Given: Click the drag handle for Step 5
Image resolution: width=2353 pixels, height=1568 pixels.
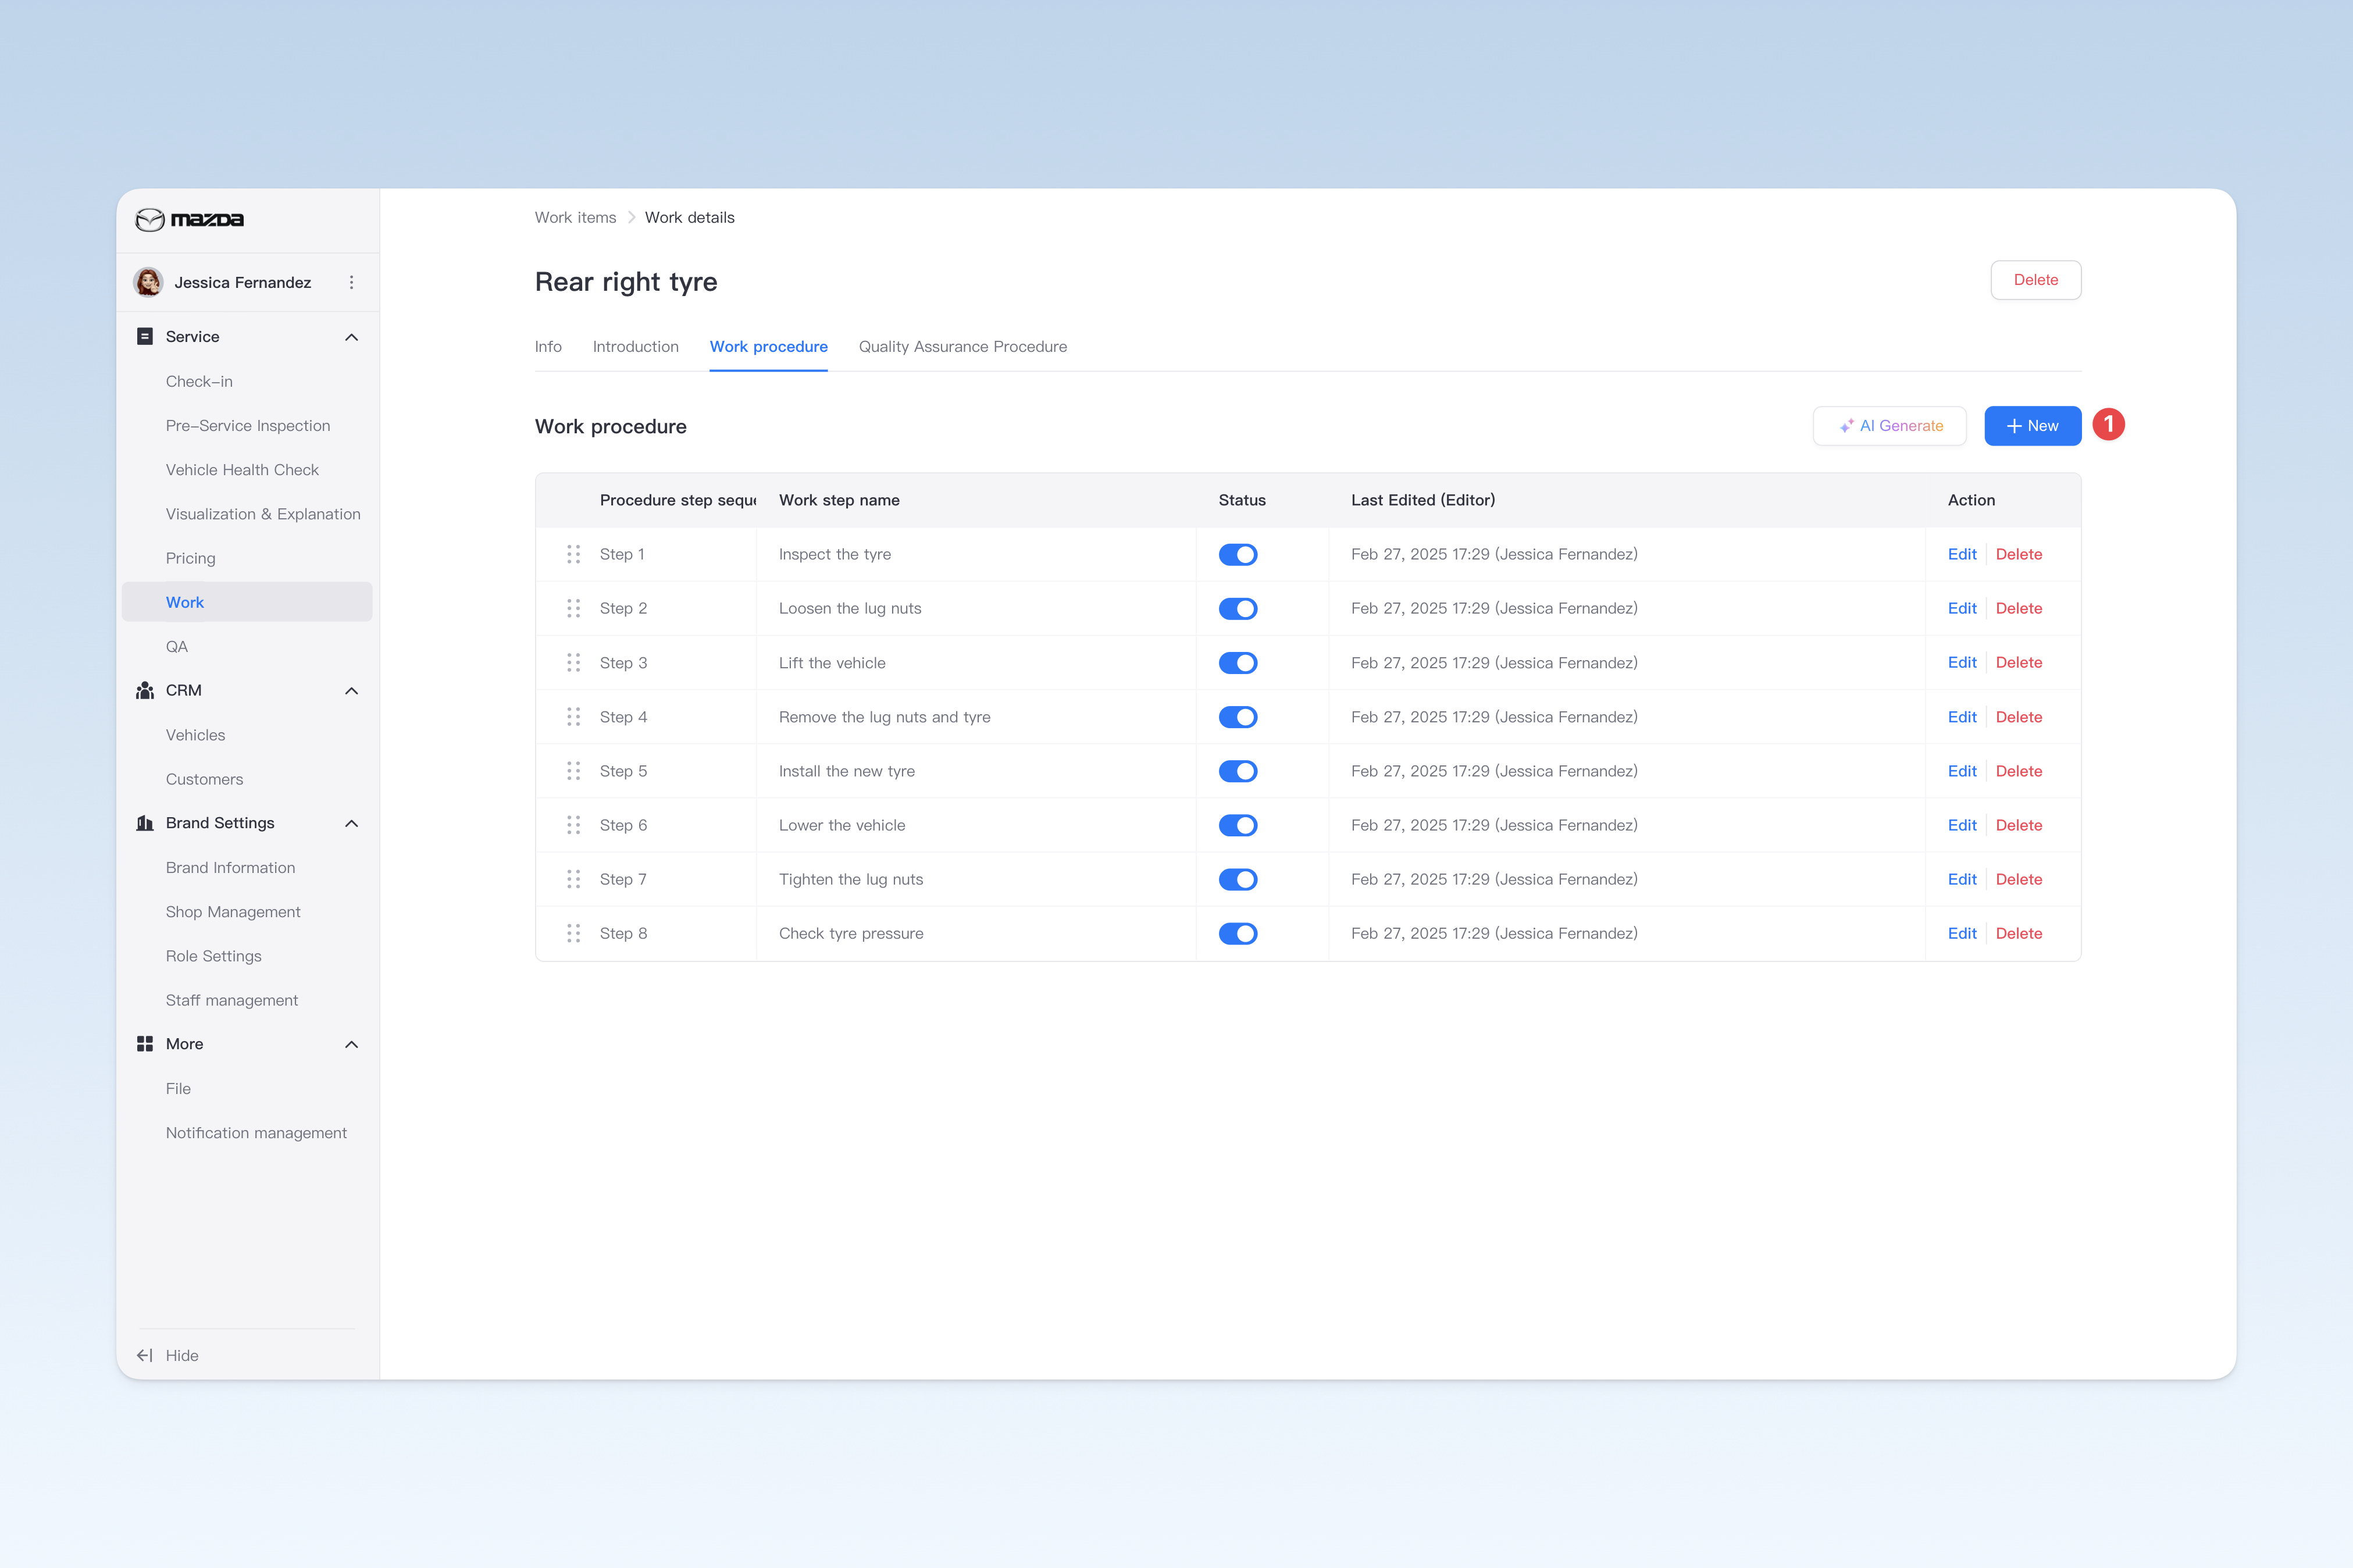Looking at the screenshot, I should tap(573, 771).
